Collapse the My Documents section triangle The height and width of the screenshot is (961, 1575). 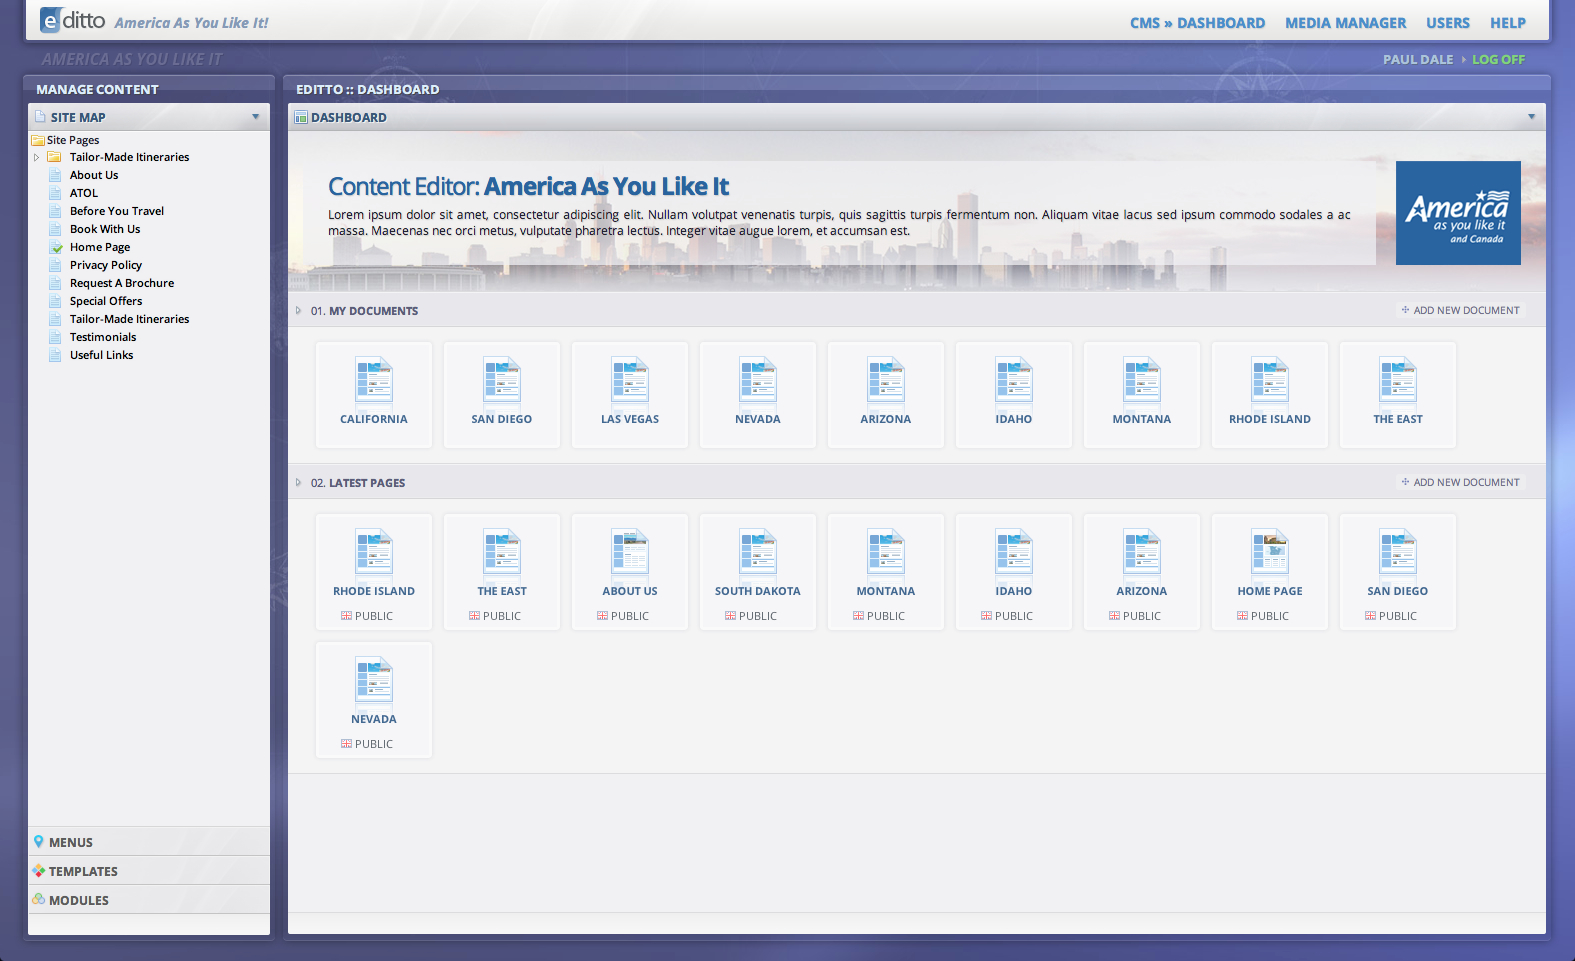[x=298, y=311]
